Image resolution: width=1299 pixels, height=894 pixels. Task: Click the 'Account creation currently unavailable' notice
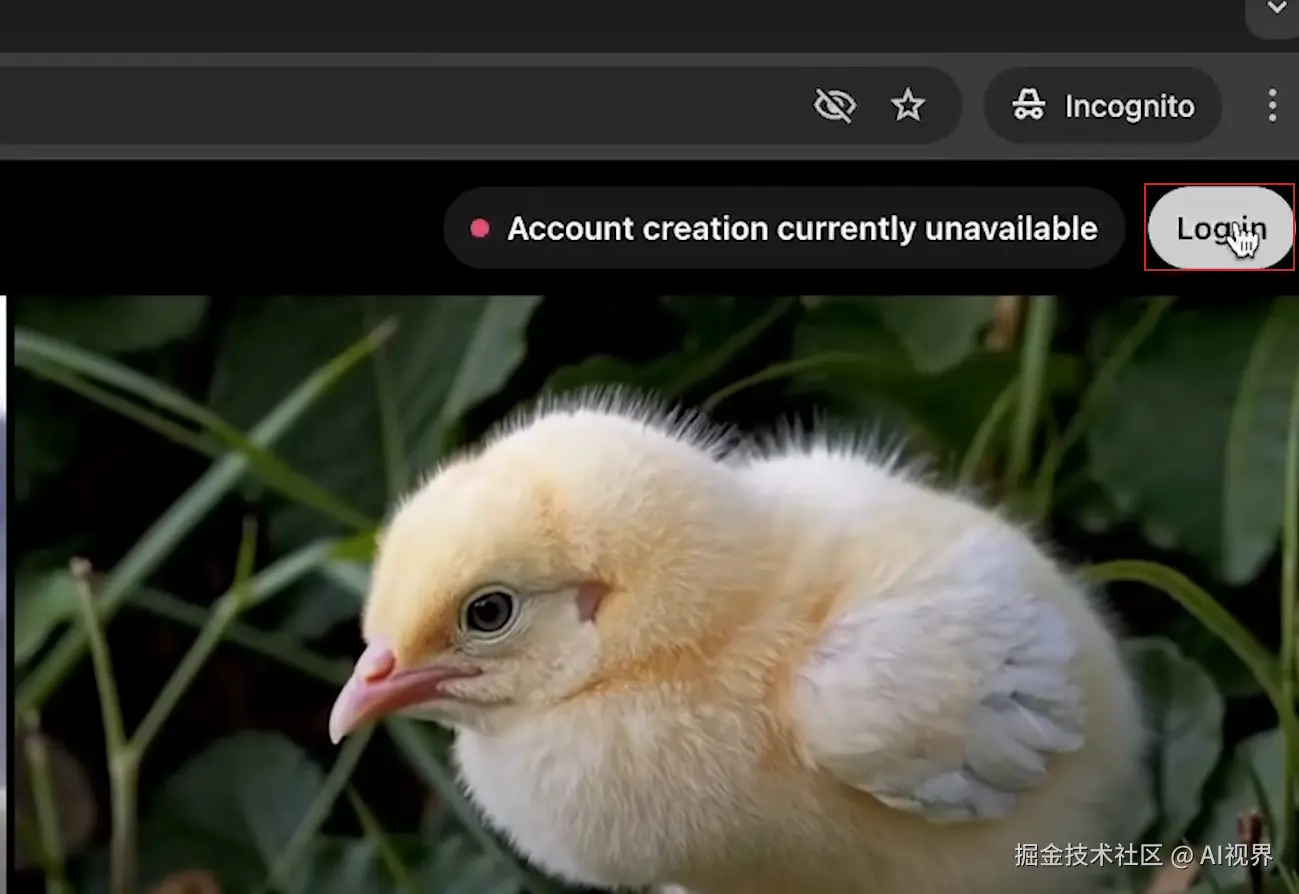[x=785, y=228]
